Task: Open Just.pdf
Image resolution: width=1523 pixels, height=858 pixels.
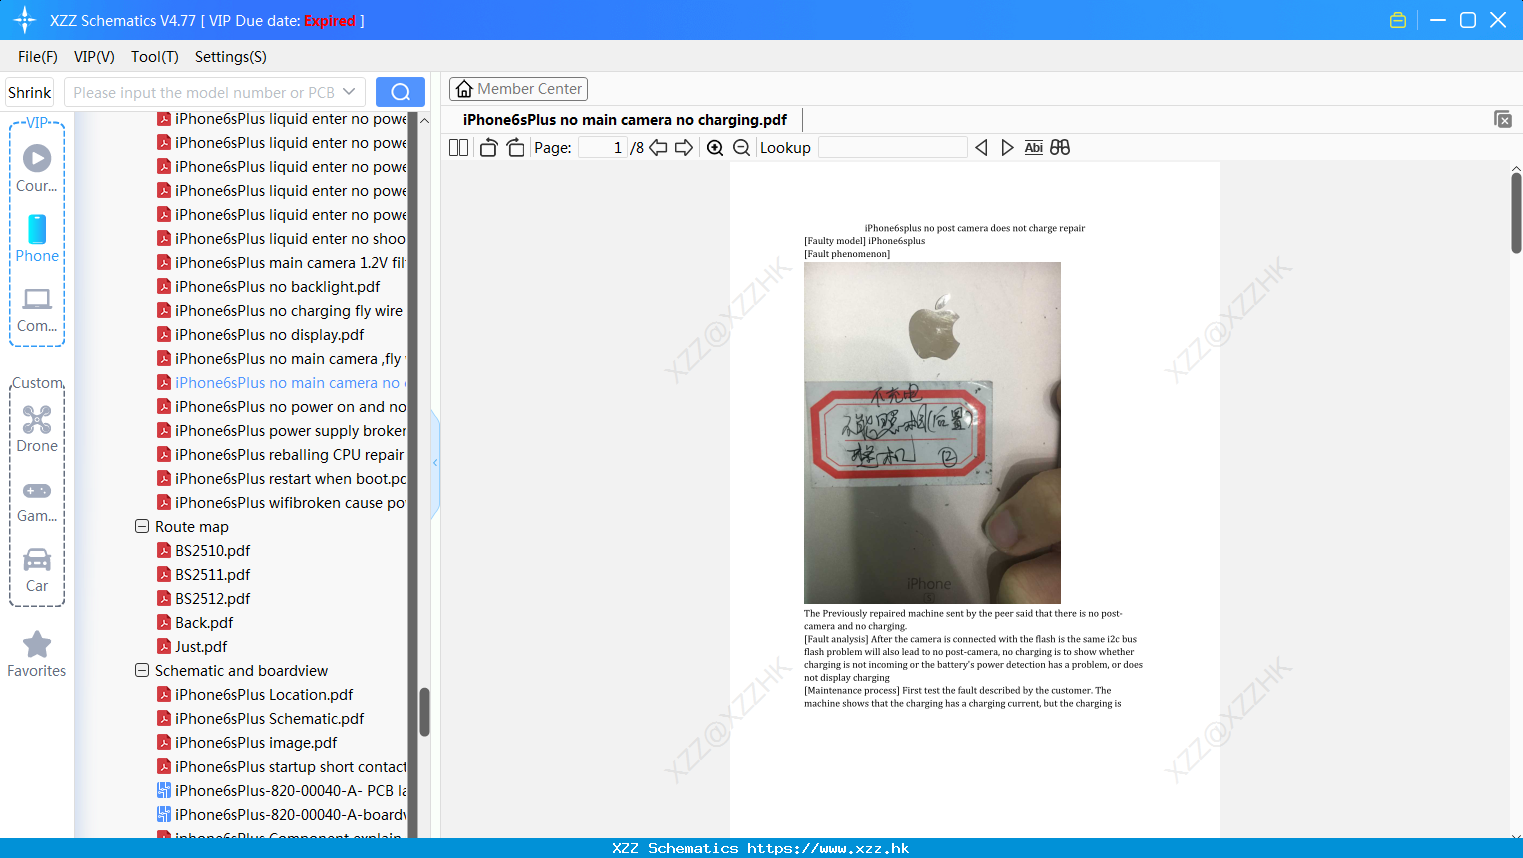Action: pyautogui.click(x=192, y=646)
